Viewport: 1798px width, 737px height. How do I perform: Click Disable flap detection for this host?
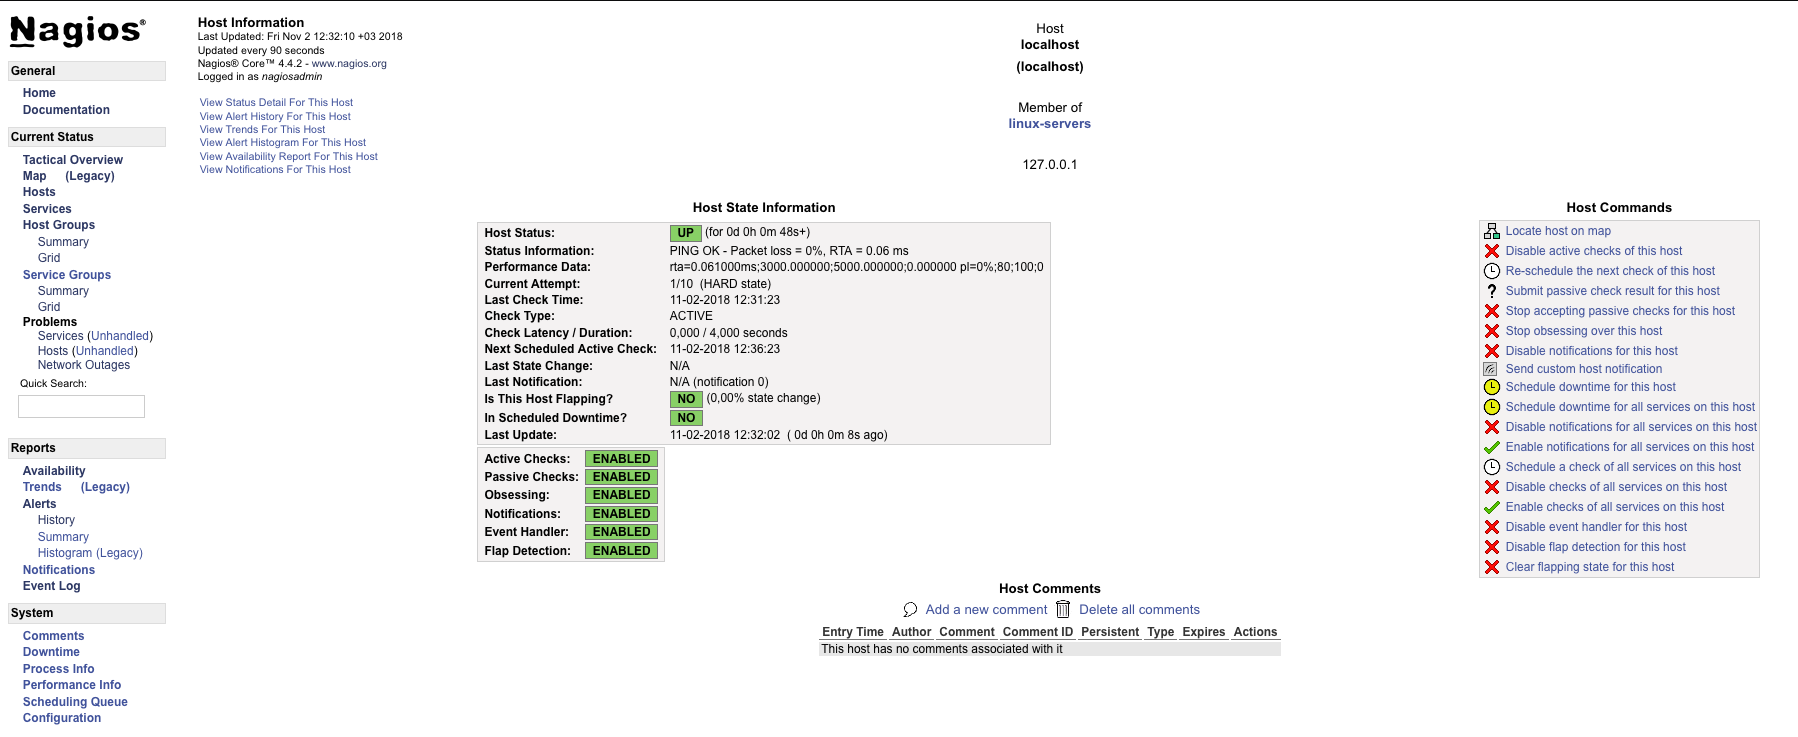point(1595,547)
